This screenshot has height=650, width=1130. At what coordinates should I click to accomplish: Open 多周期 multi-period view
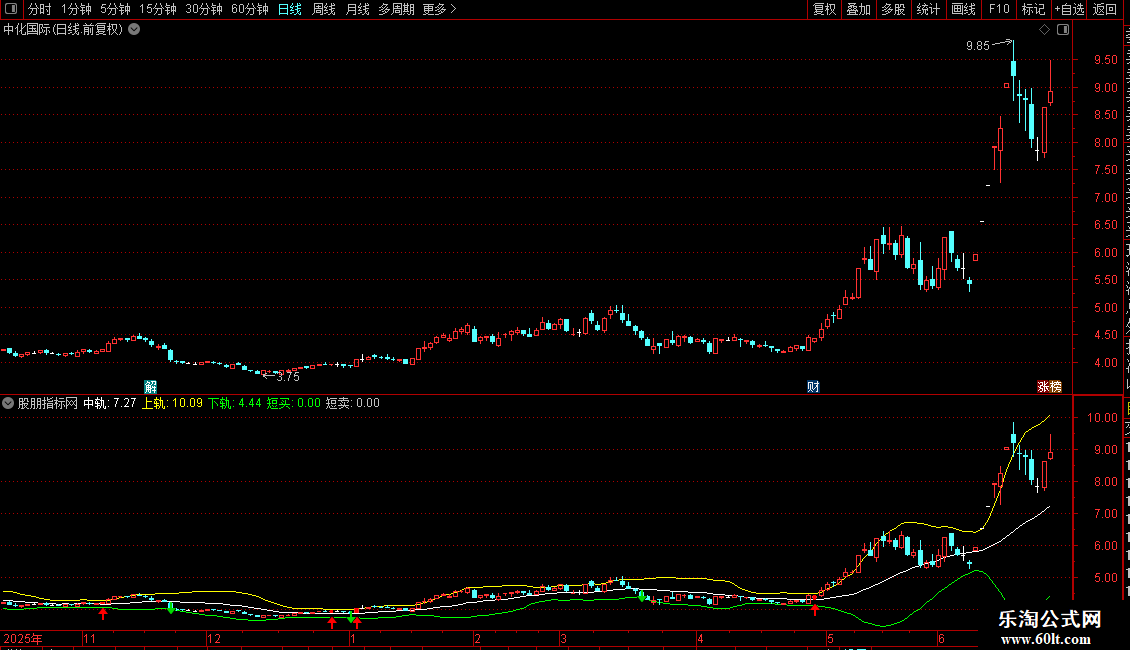[396, 9]
